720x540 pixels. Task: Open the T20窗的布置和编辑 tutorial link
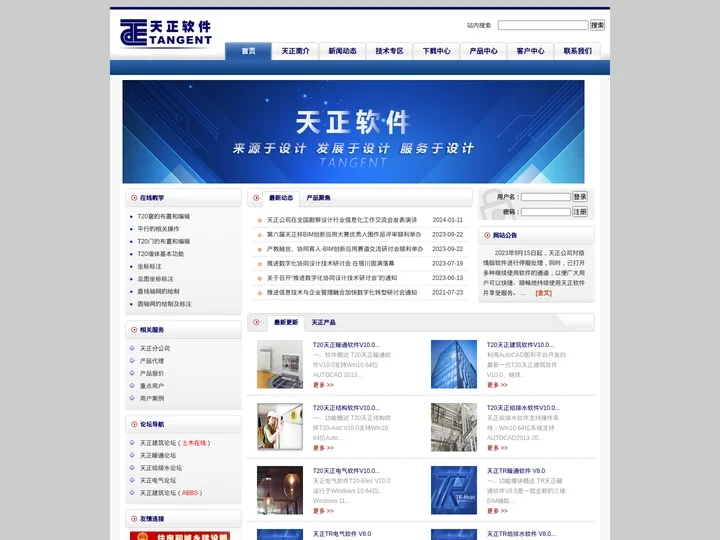click(x=163, y=216)
